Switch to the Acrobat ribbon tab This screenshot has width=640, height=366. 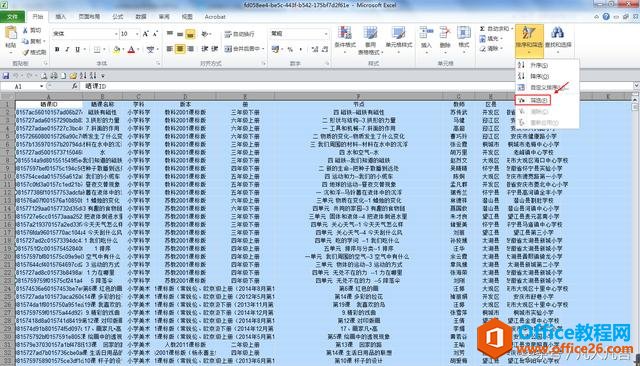tap(215, 17)
